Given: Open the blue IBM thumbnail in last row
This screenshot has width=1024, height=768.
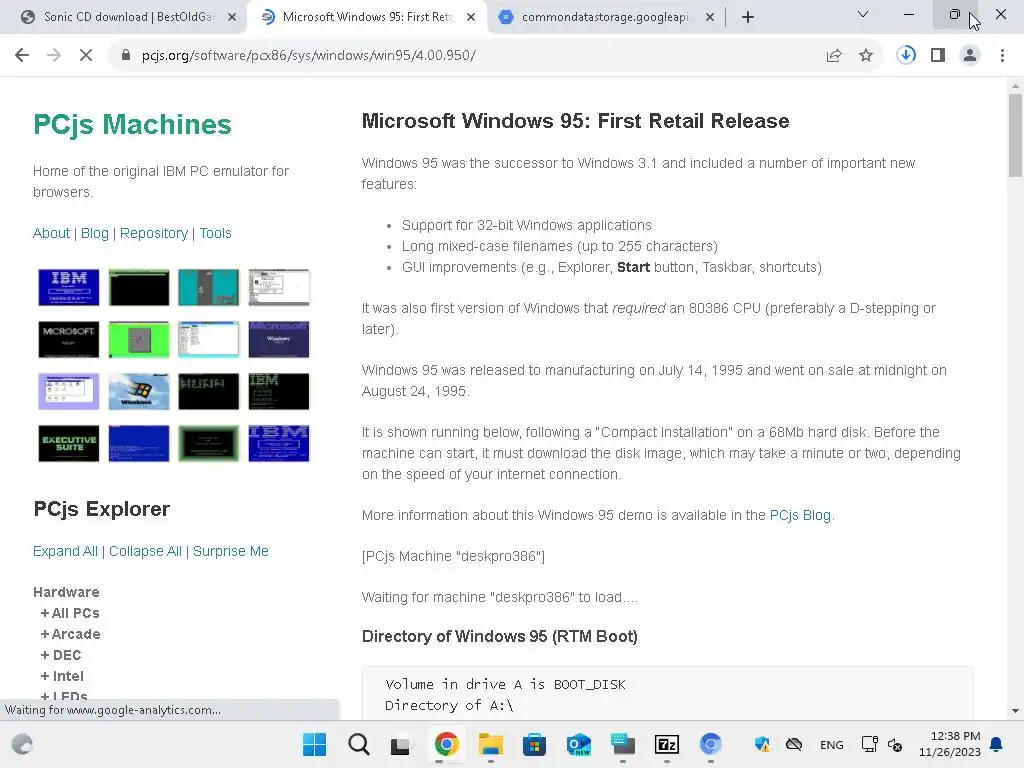Looking at the screenshot, I should pyautogui.click(x=279, y=443).
